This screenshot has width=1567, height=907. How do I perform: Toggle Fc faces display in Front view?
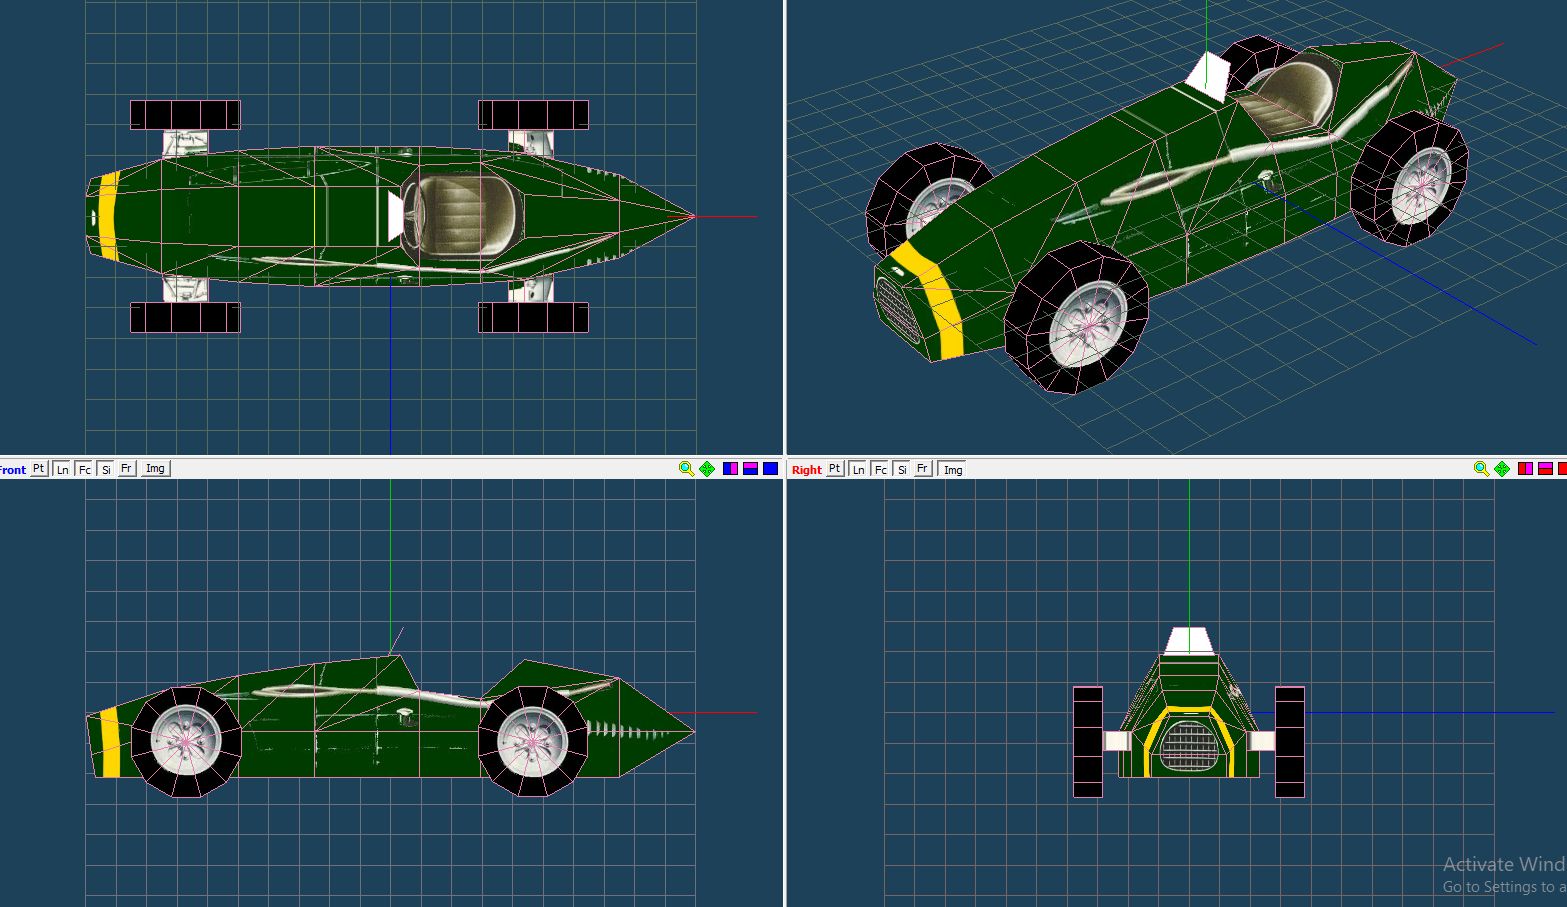click(x=84, y=469)
